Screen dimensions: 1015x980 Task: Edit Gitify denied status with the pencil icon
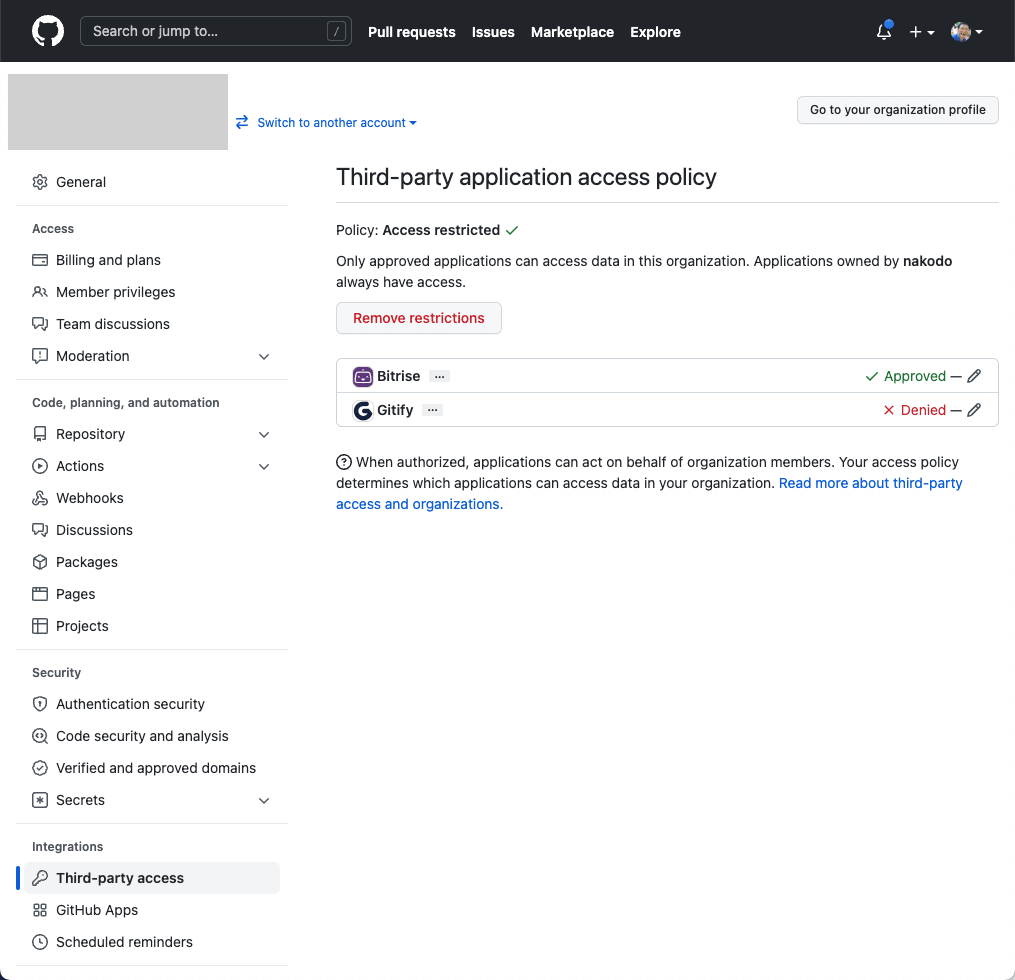coord(974,410)
